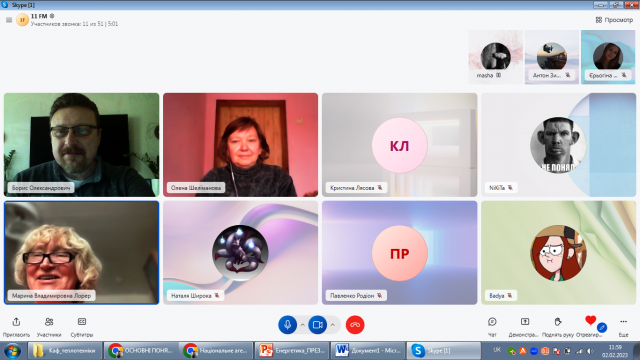Open the Windows Start button
Screen dimensions: 640x360
pos(12,351)
